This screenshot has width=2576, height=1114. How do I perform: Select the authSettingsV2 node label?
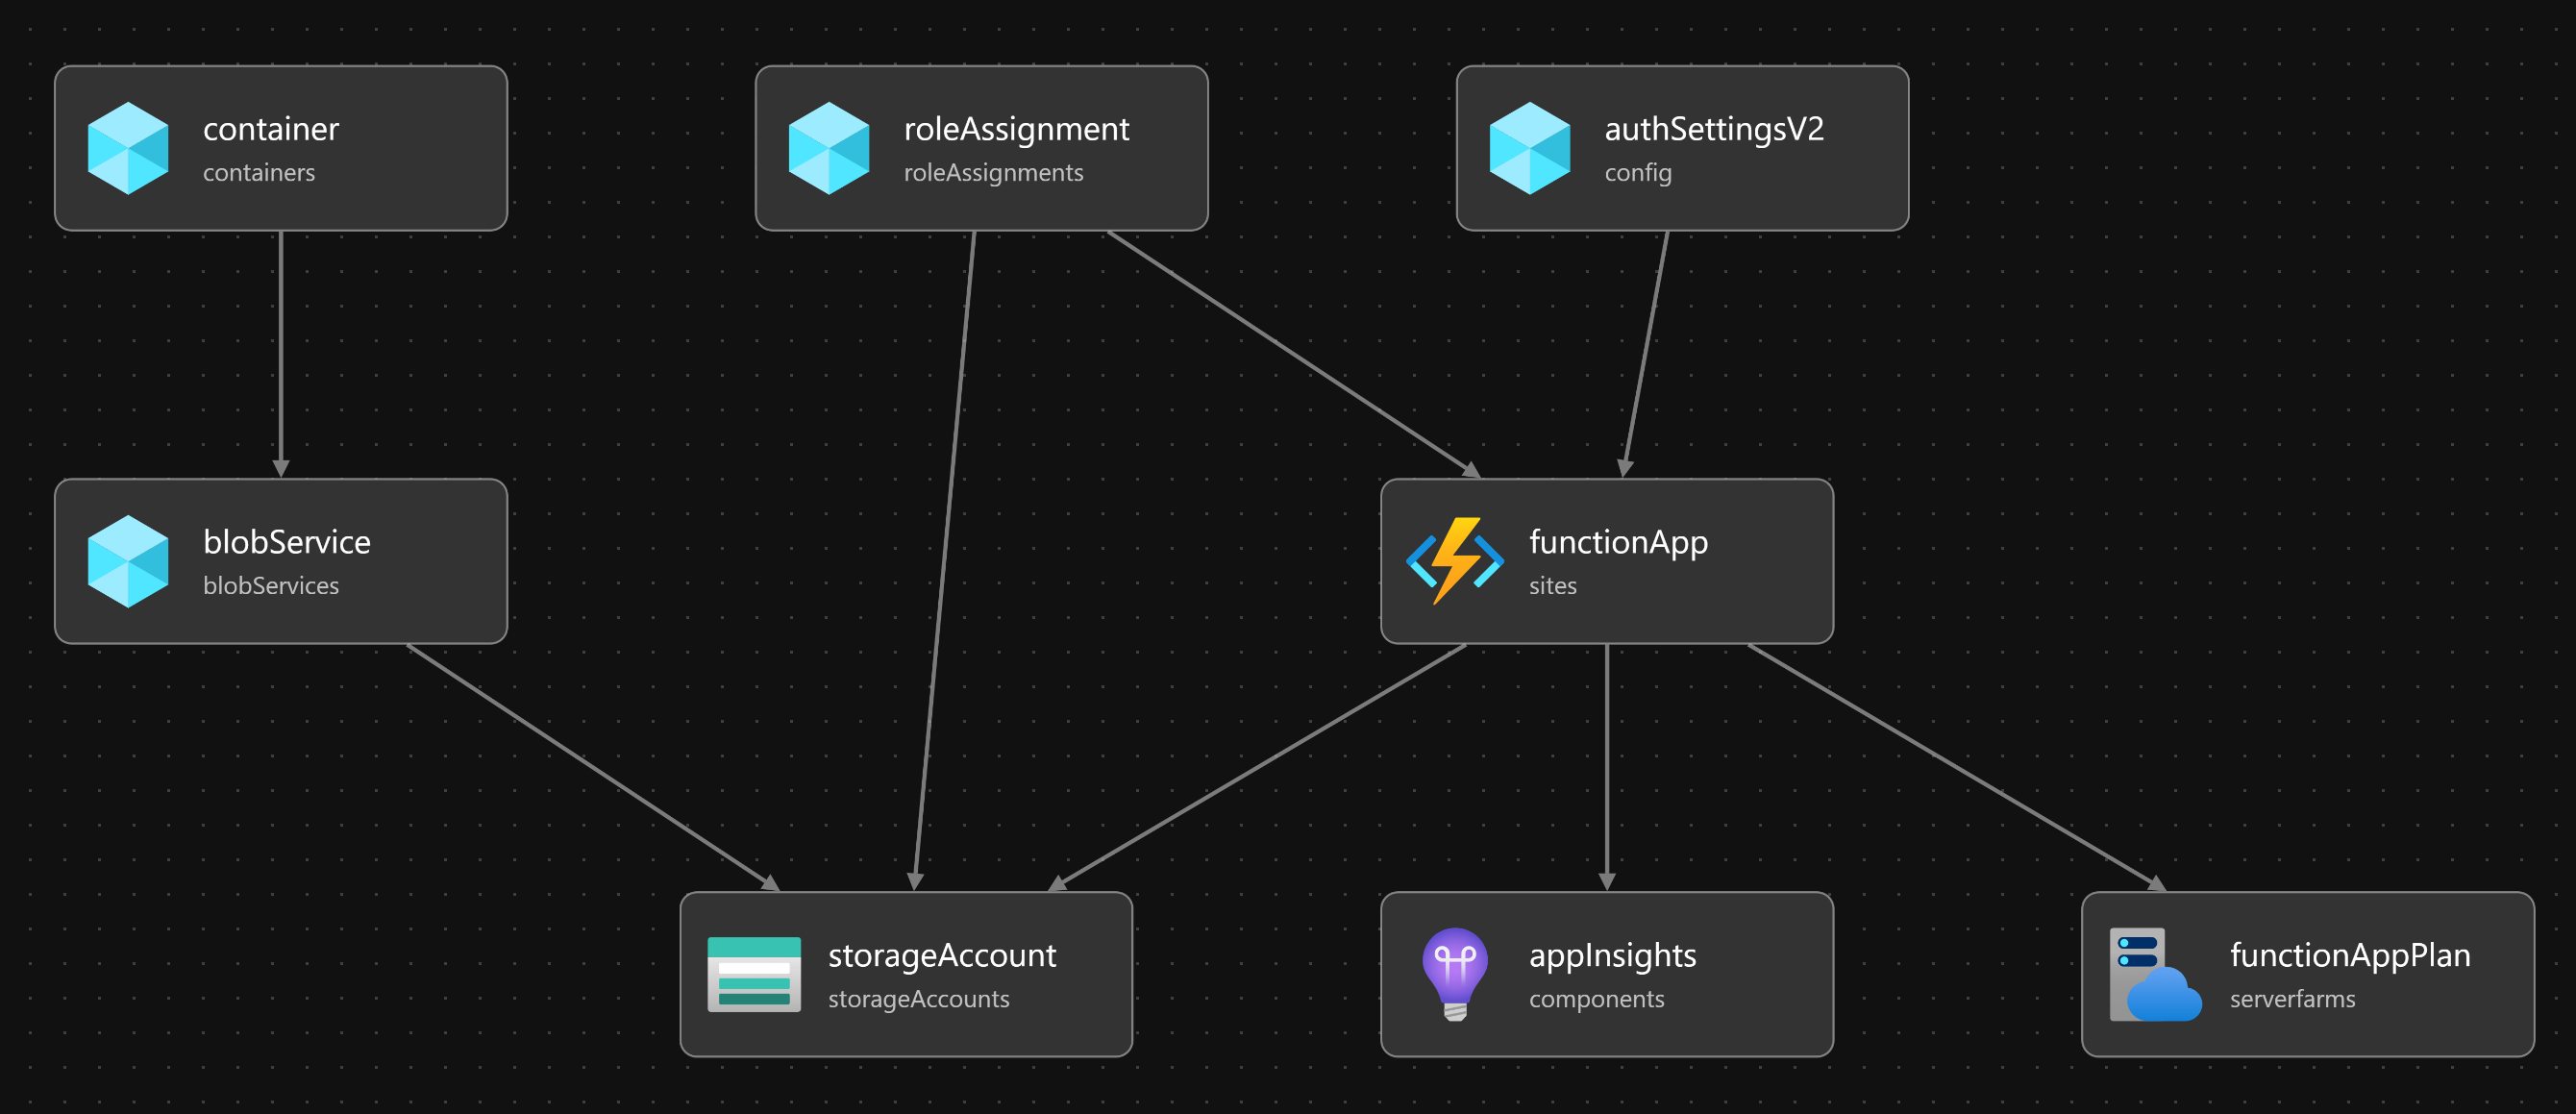[1714, 129]
